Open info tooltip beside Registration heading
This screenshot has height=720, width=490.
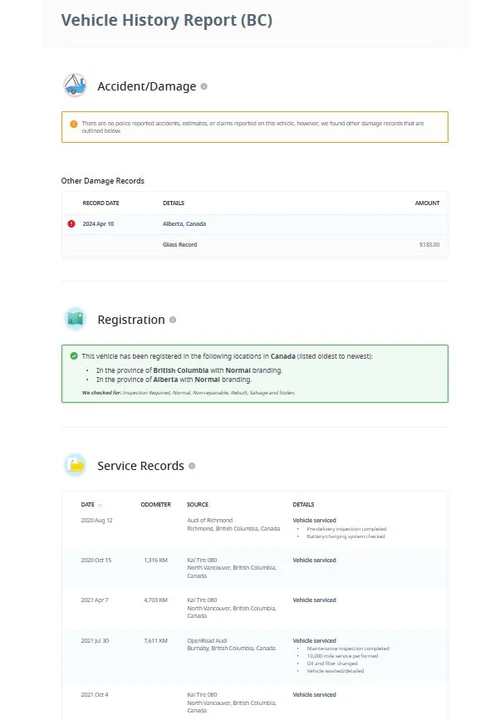(x=173, y=320)
